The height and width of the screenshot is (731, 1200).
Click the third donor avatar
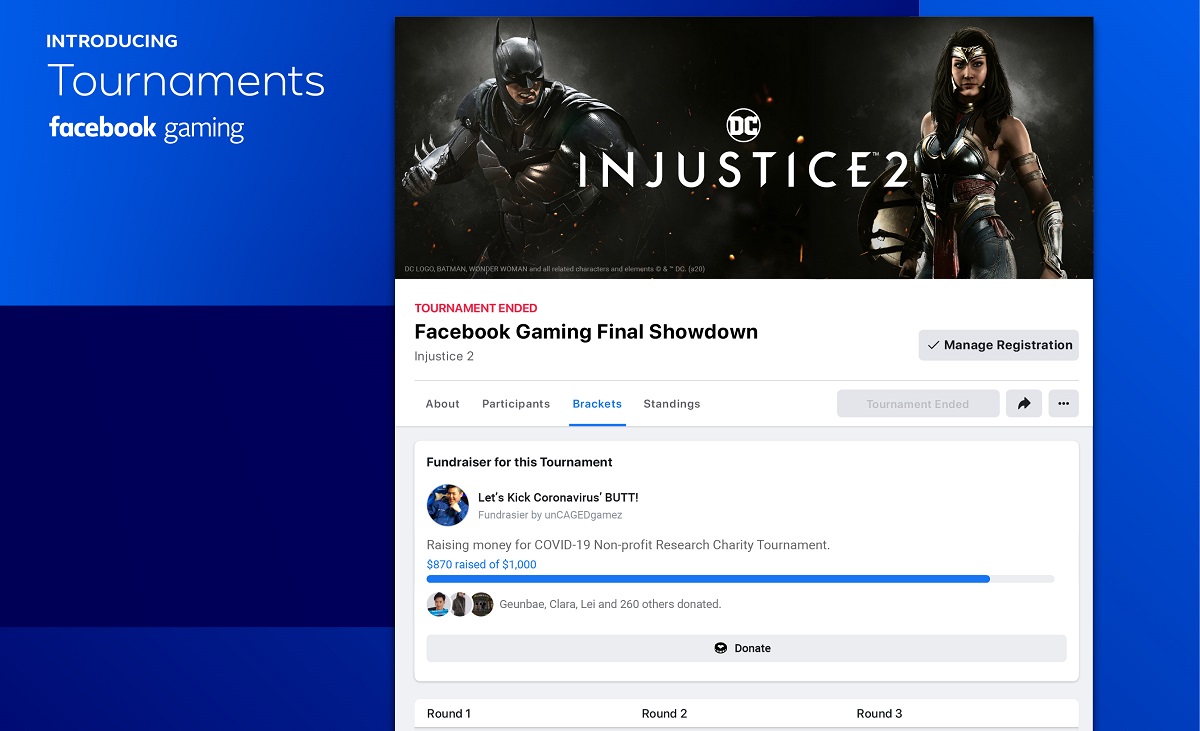point(482,604)
